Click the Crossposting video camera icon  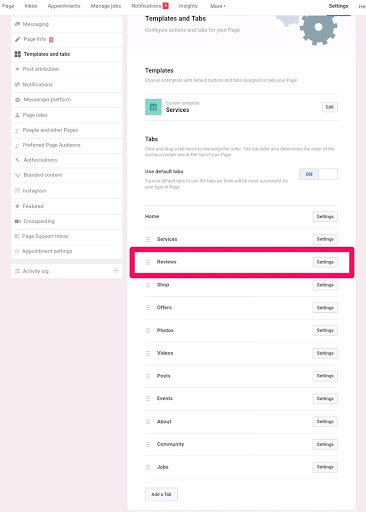18,221
